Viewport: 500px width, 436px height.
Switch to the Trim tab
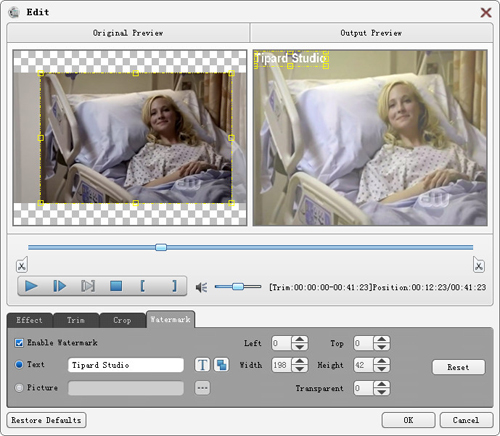coord(76,320)
